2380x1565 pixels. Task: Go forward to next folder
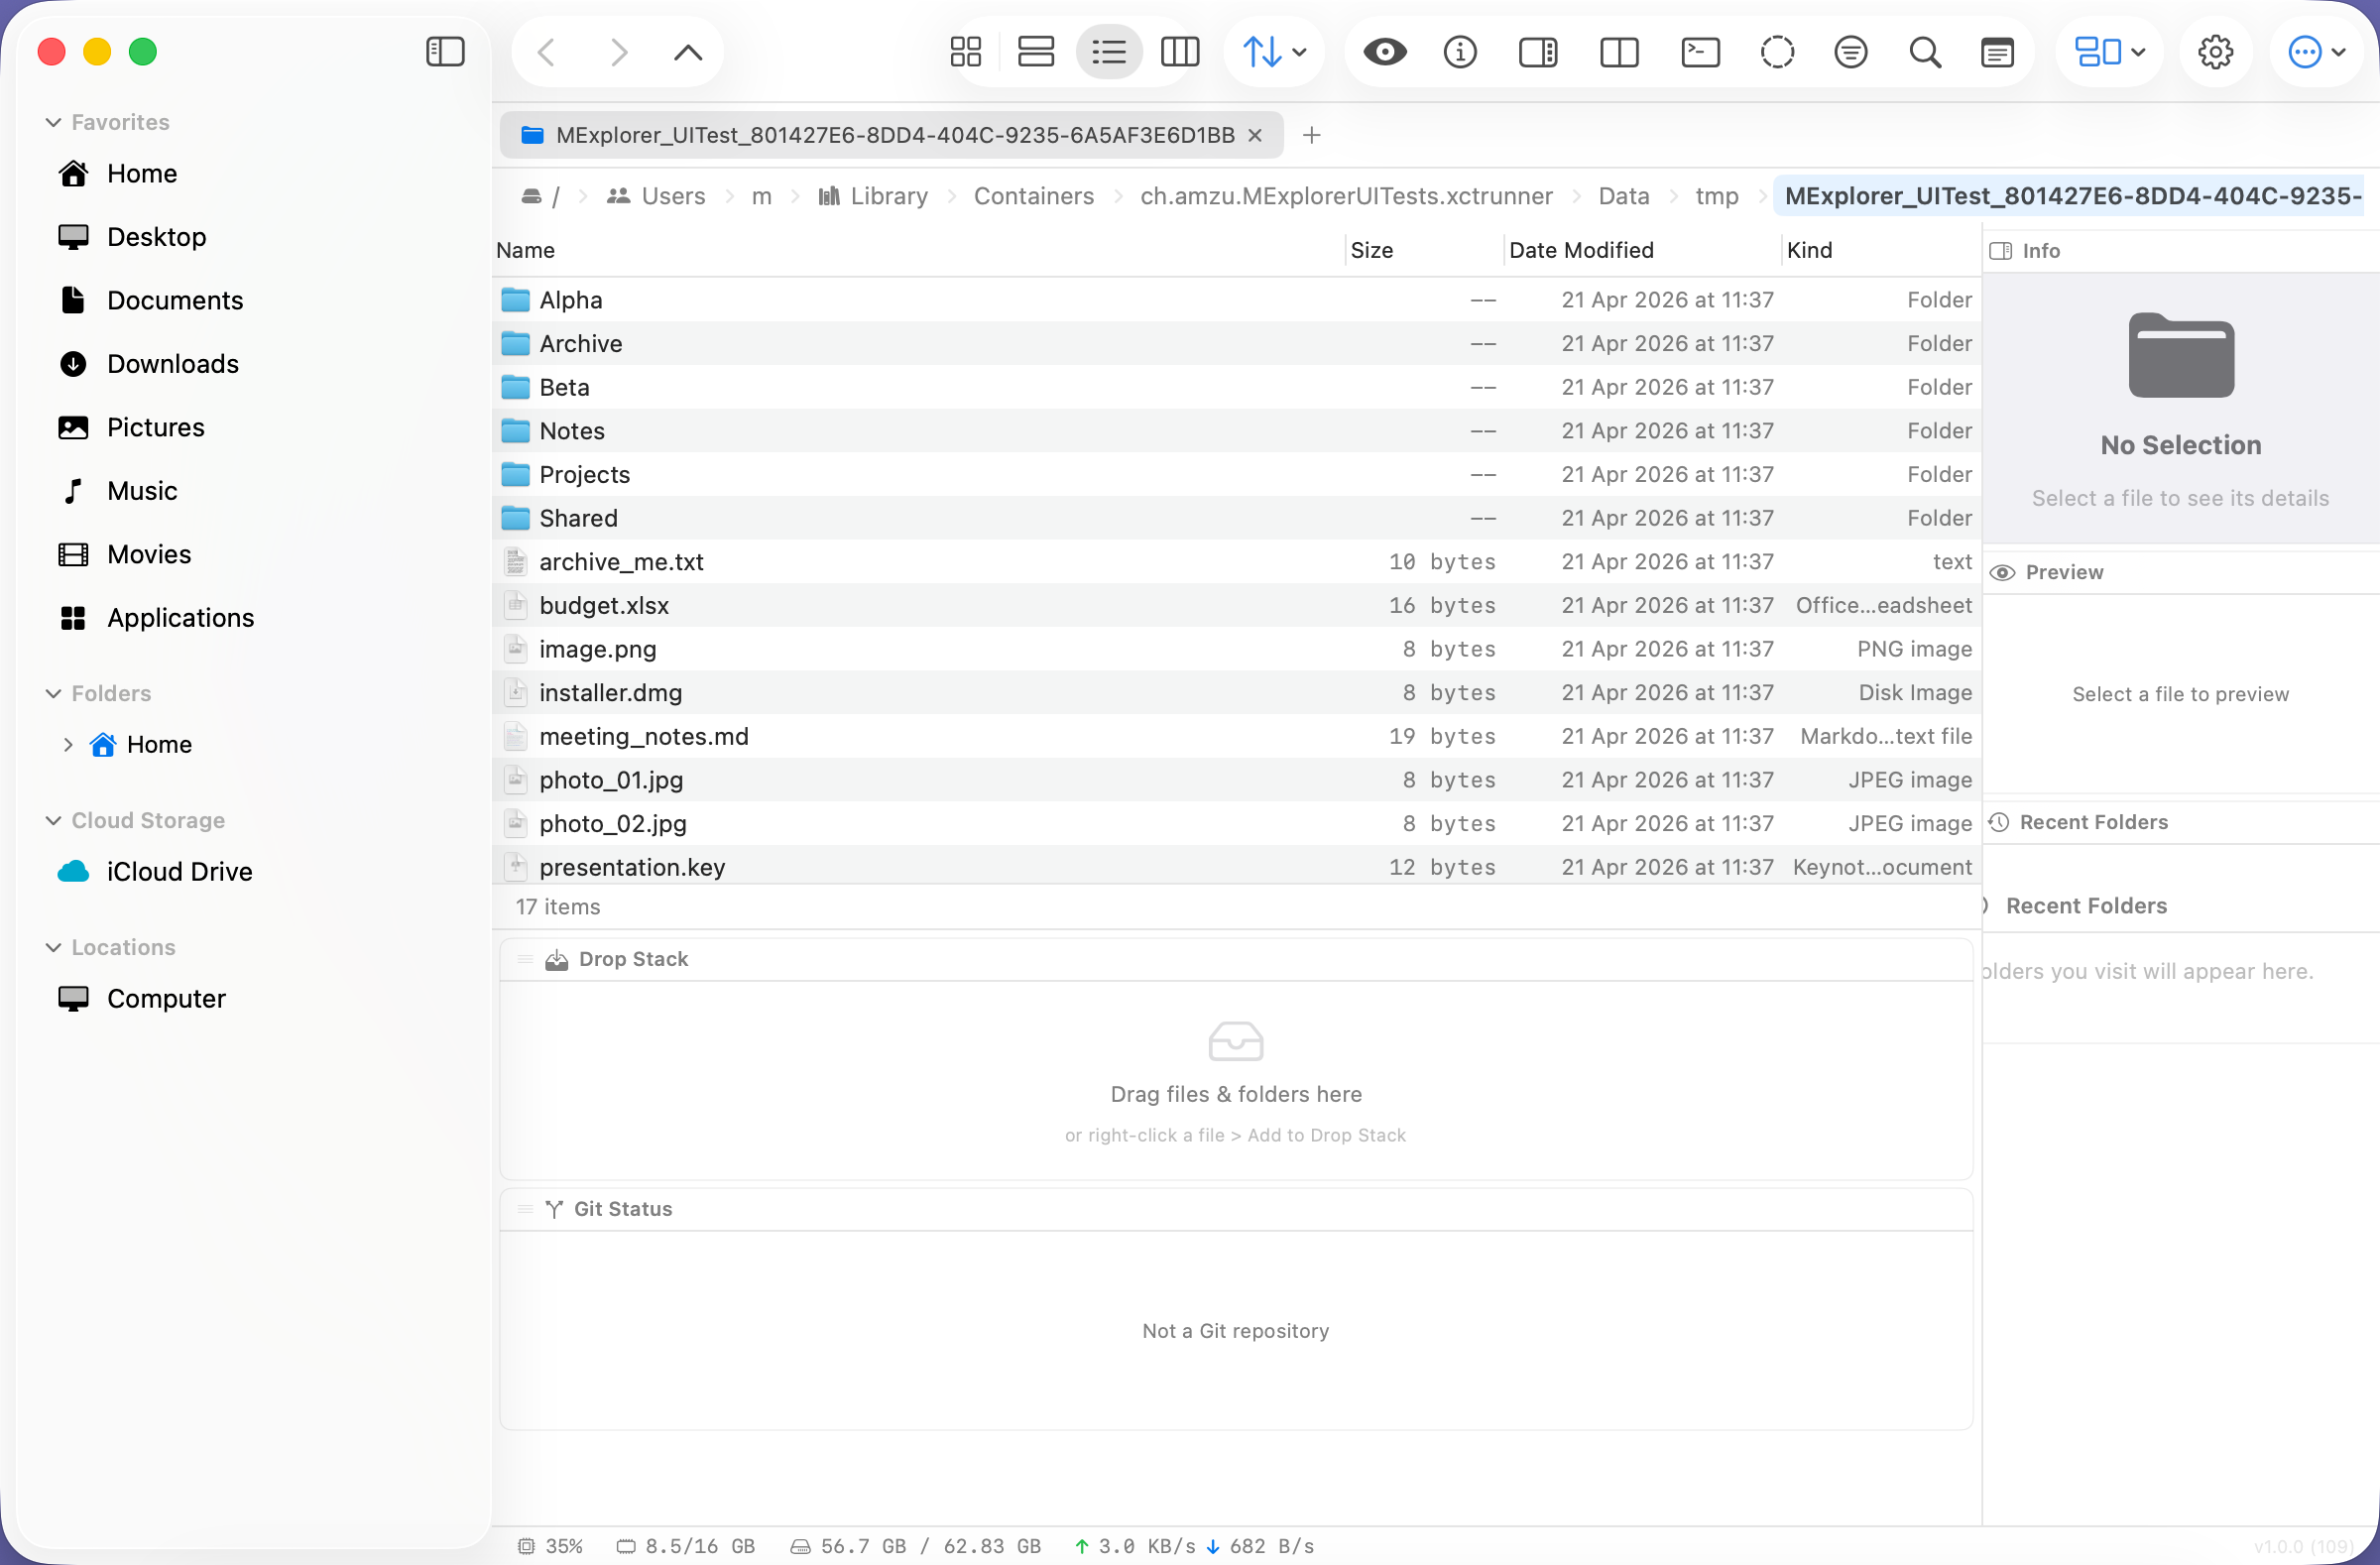619,52
